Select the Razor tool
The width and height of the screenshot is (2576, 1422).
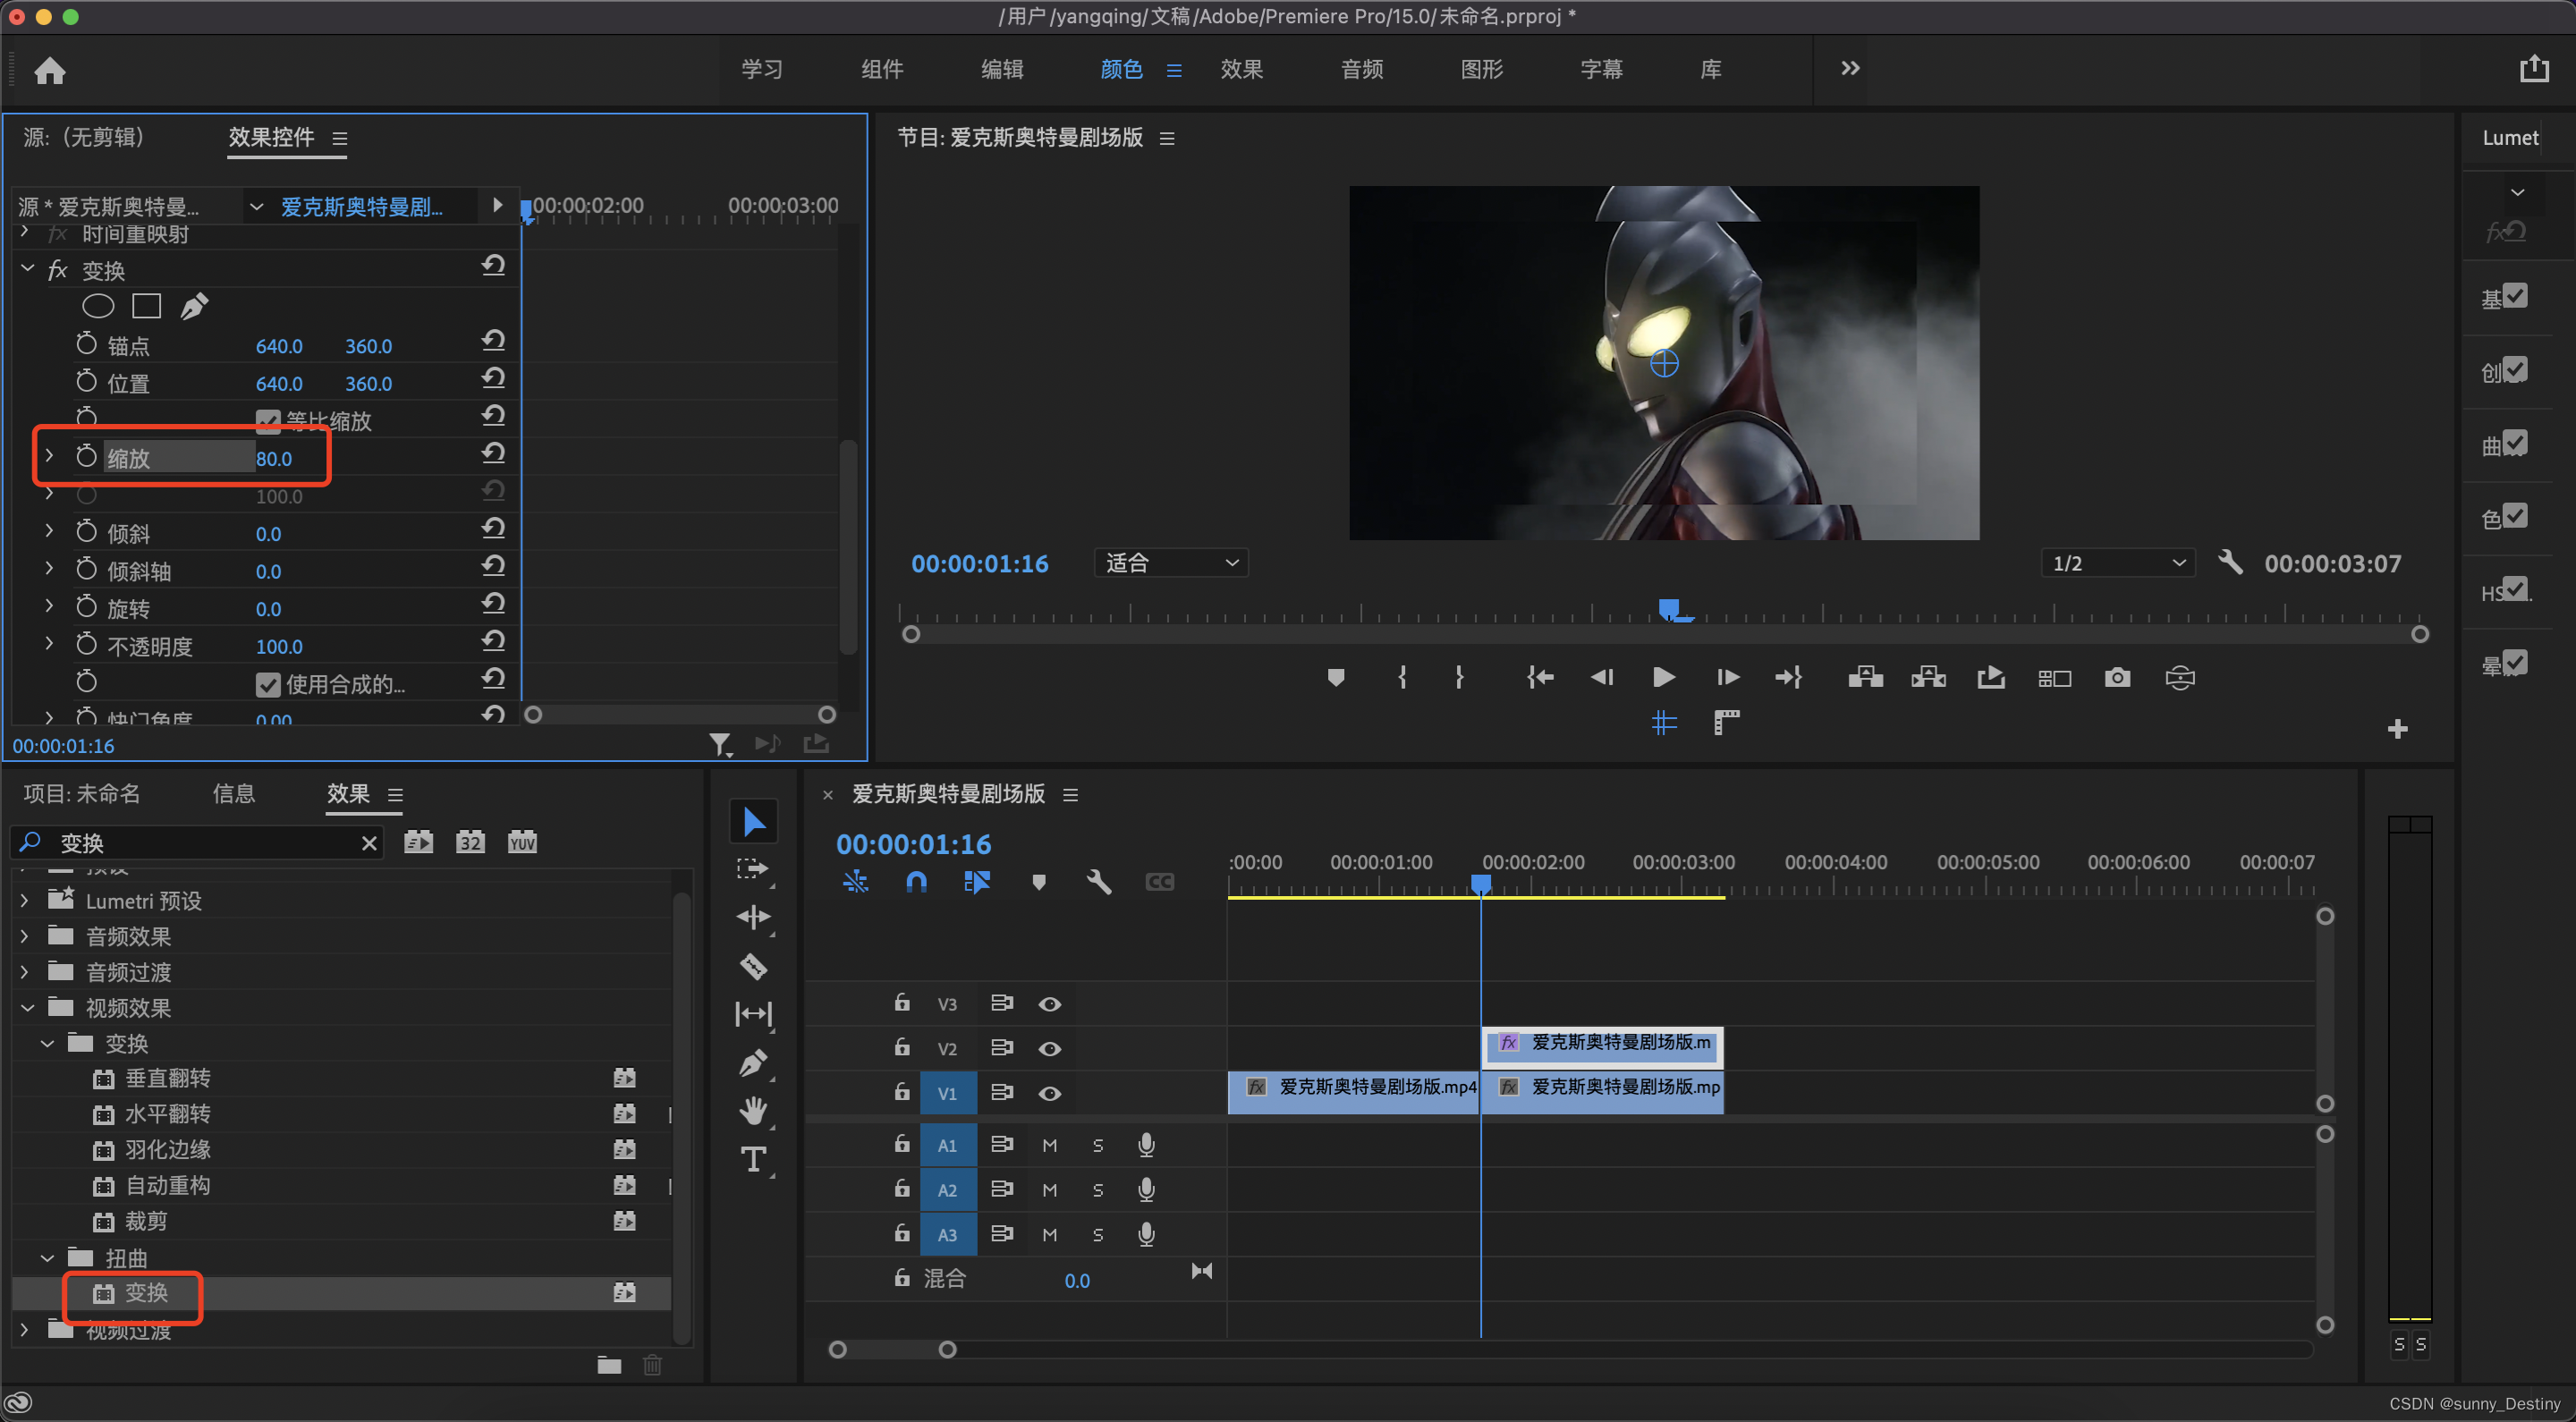point(753,966)
